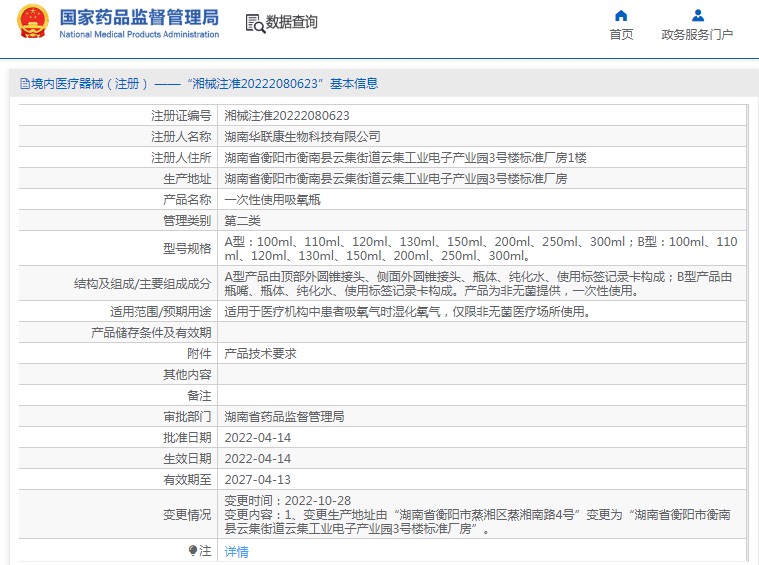This screenshot has height=565, width=759.
Task: Click the national emblem logo
Action: (x=33, y=22)
